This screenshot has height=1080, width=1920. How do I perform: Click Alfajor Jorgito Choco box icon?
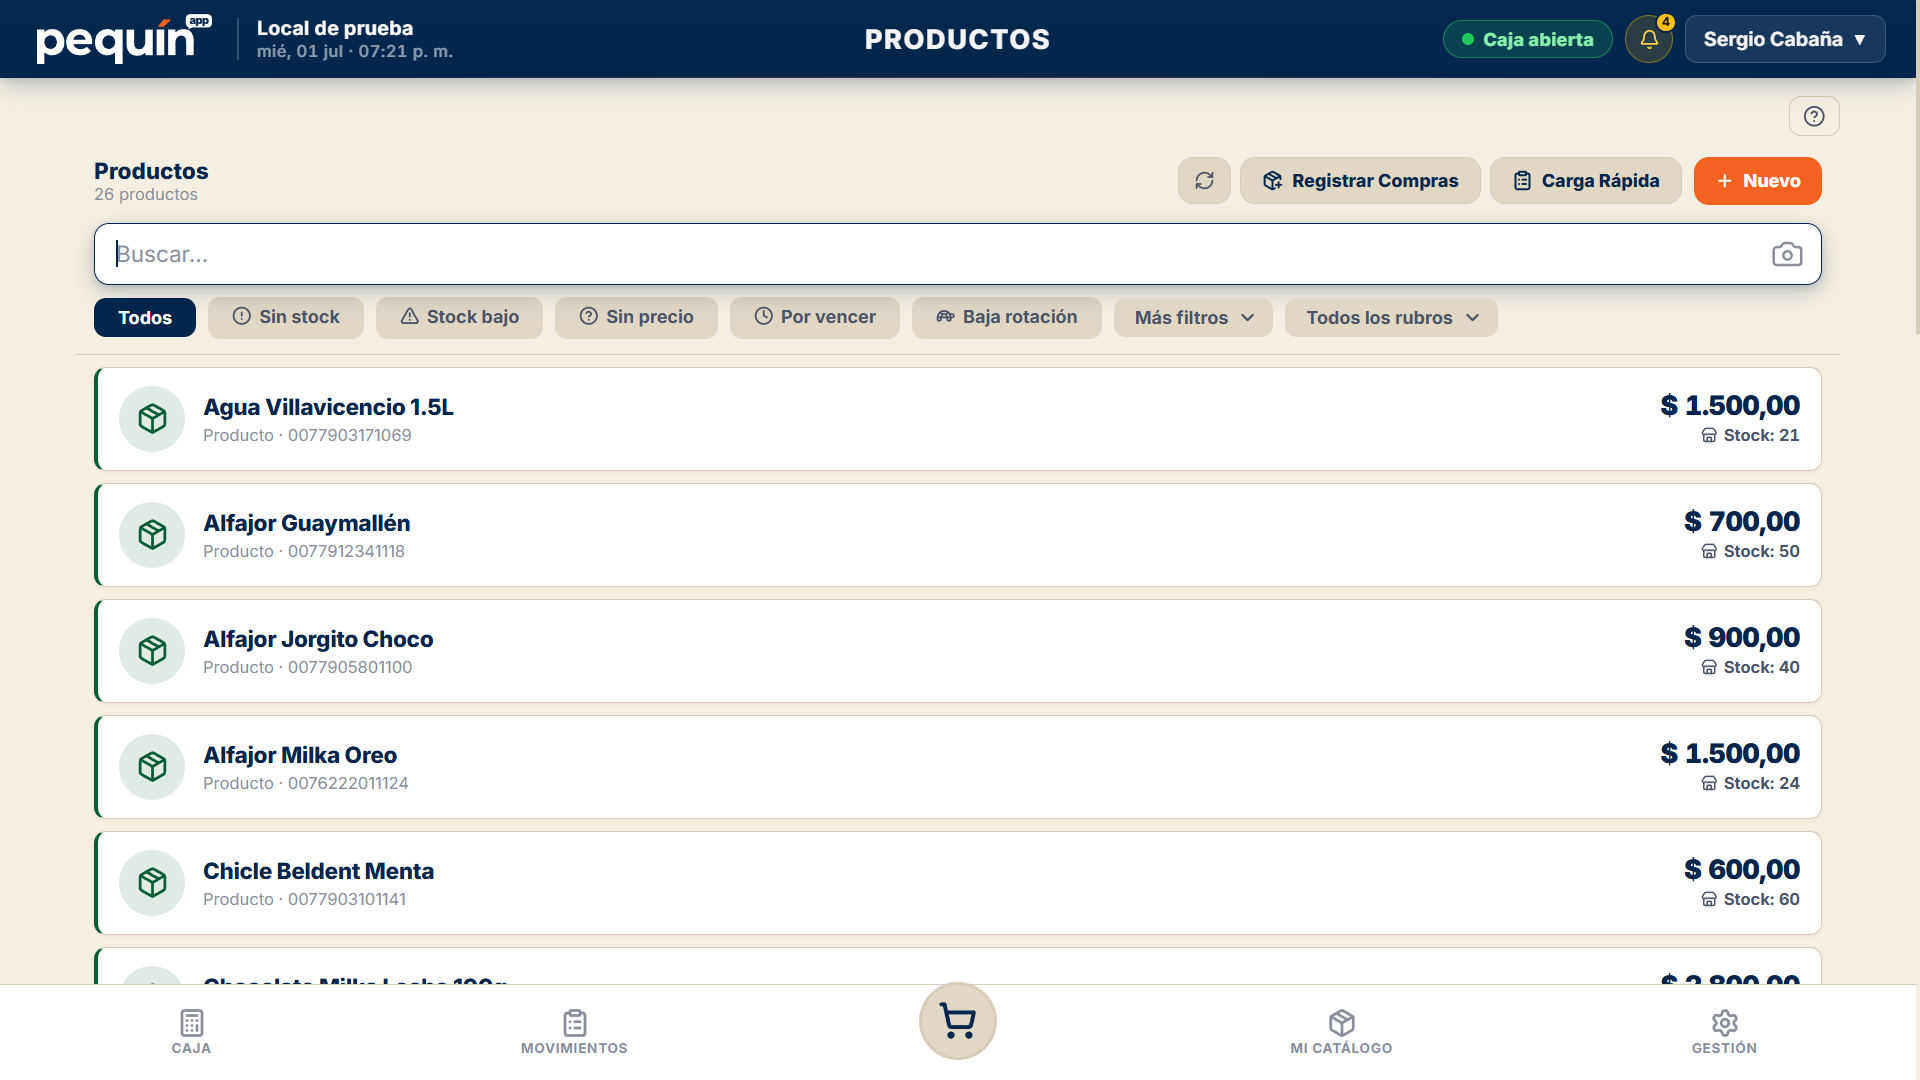pos(152,651)
